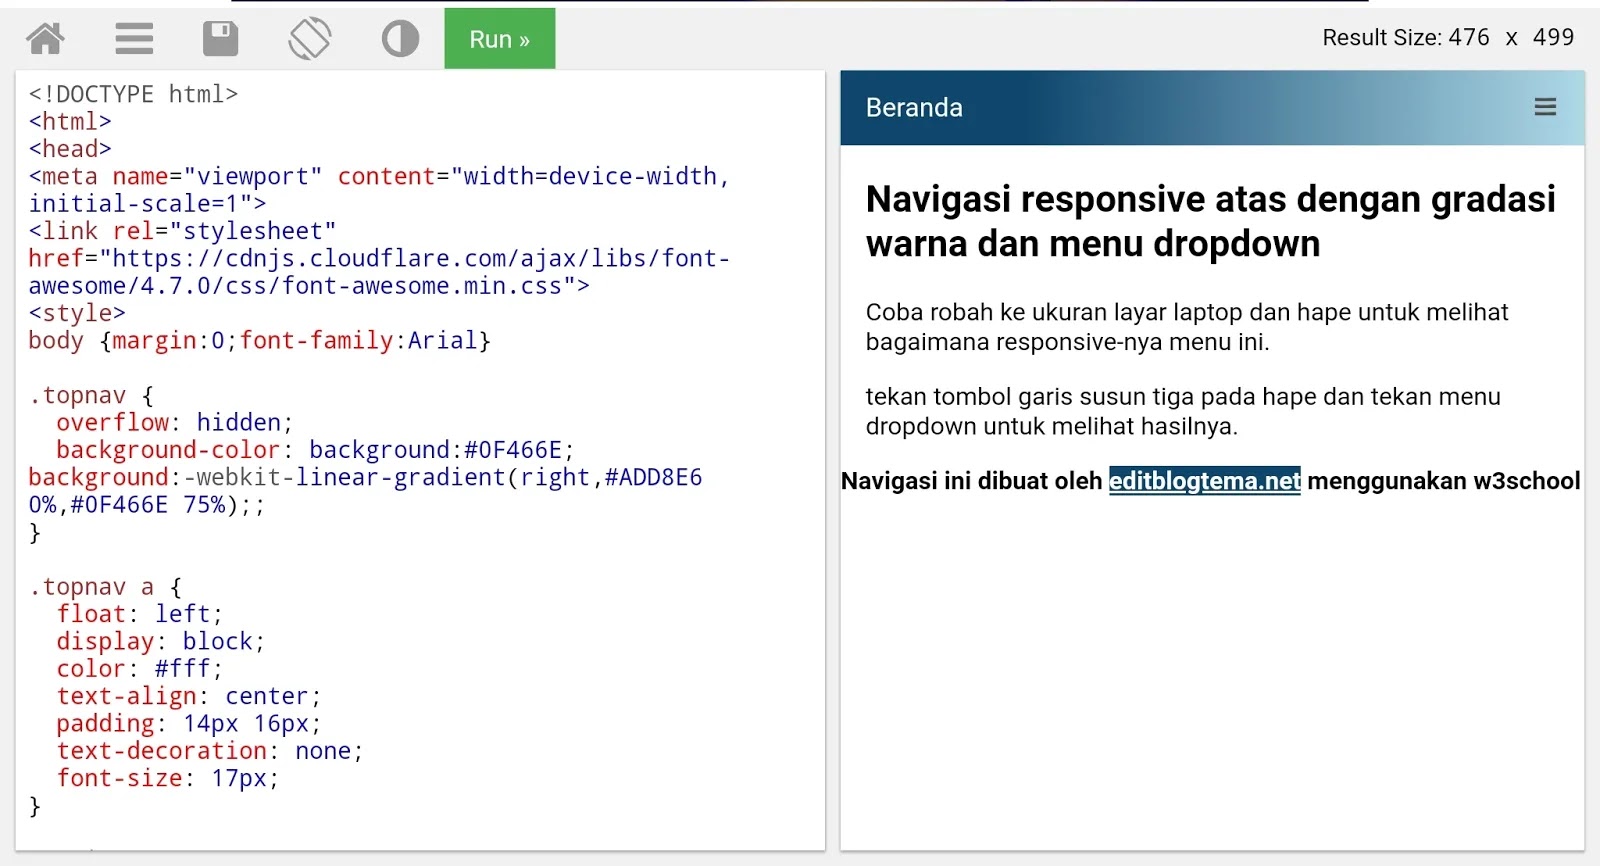Click the Result Size 476 x 499 text
This screenshot has width=1600, height=866.
(1448, 38)
